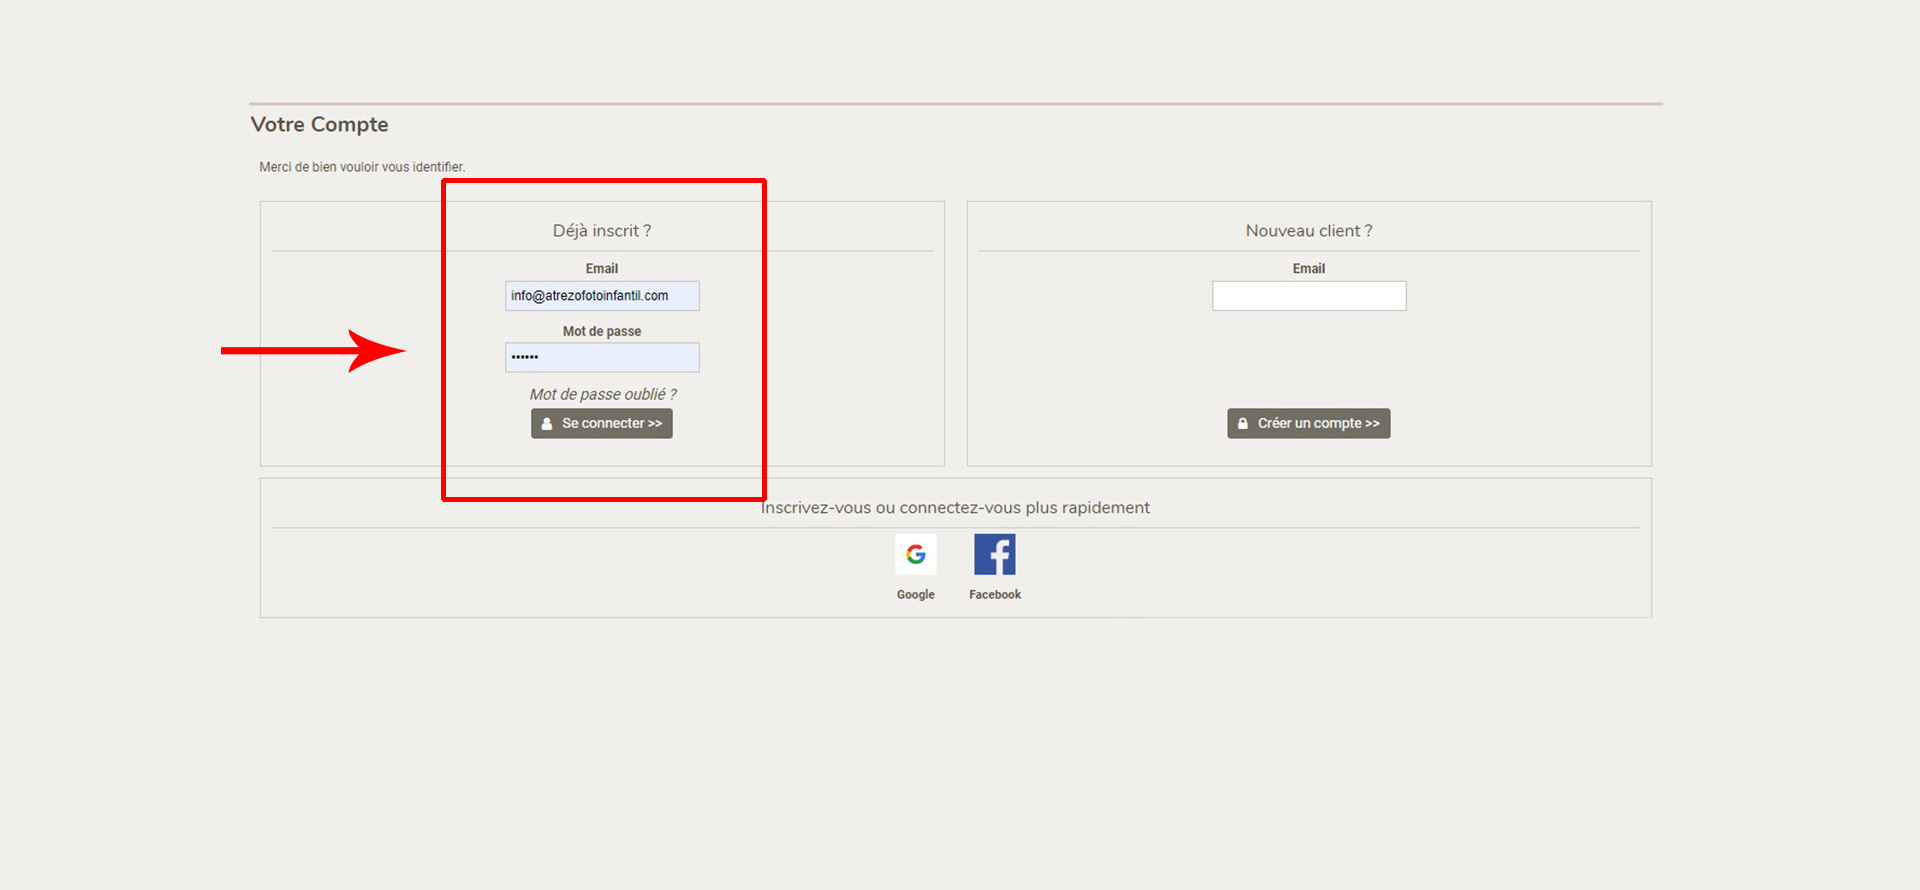Image resolution: width=1920 pixels, height=890 pixels.
Task: Click the Facebook sign-in logo
Action: click(994, 554)
